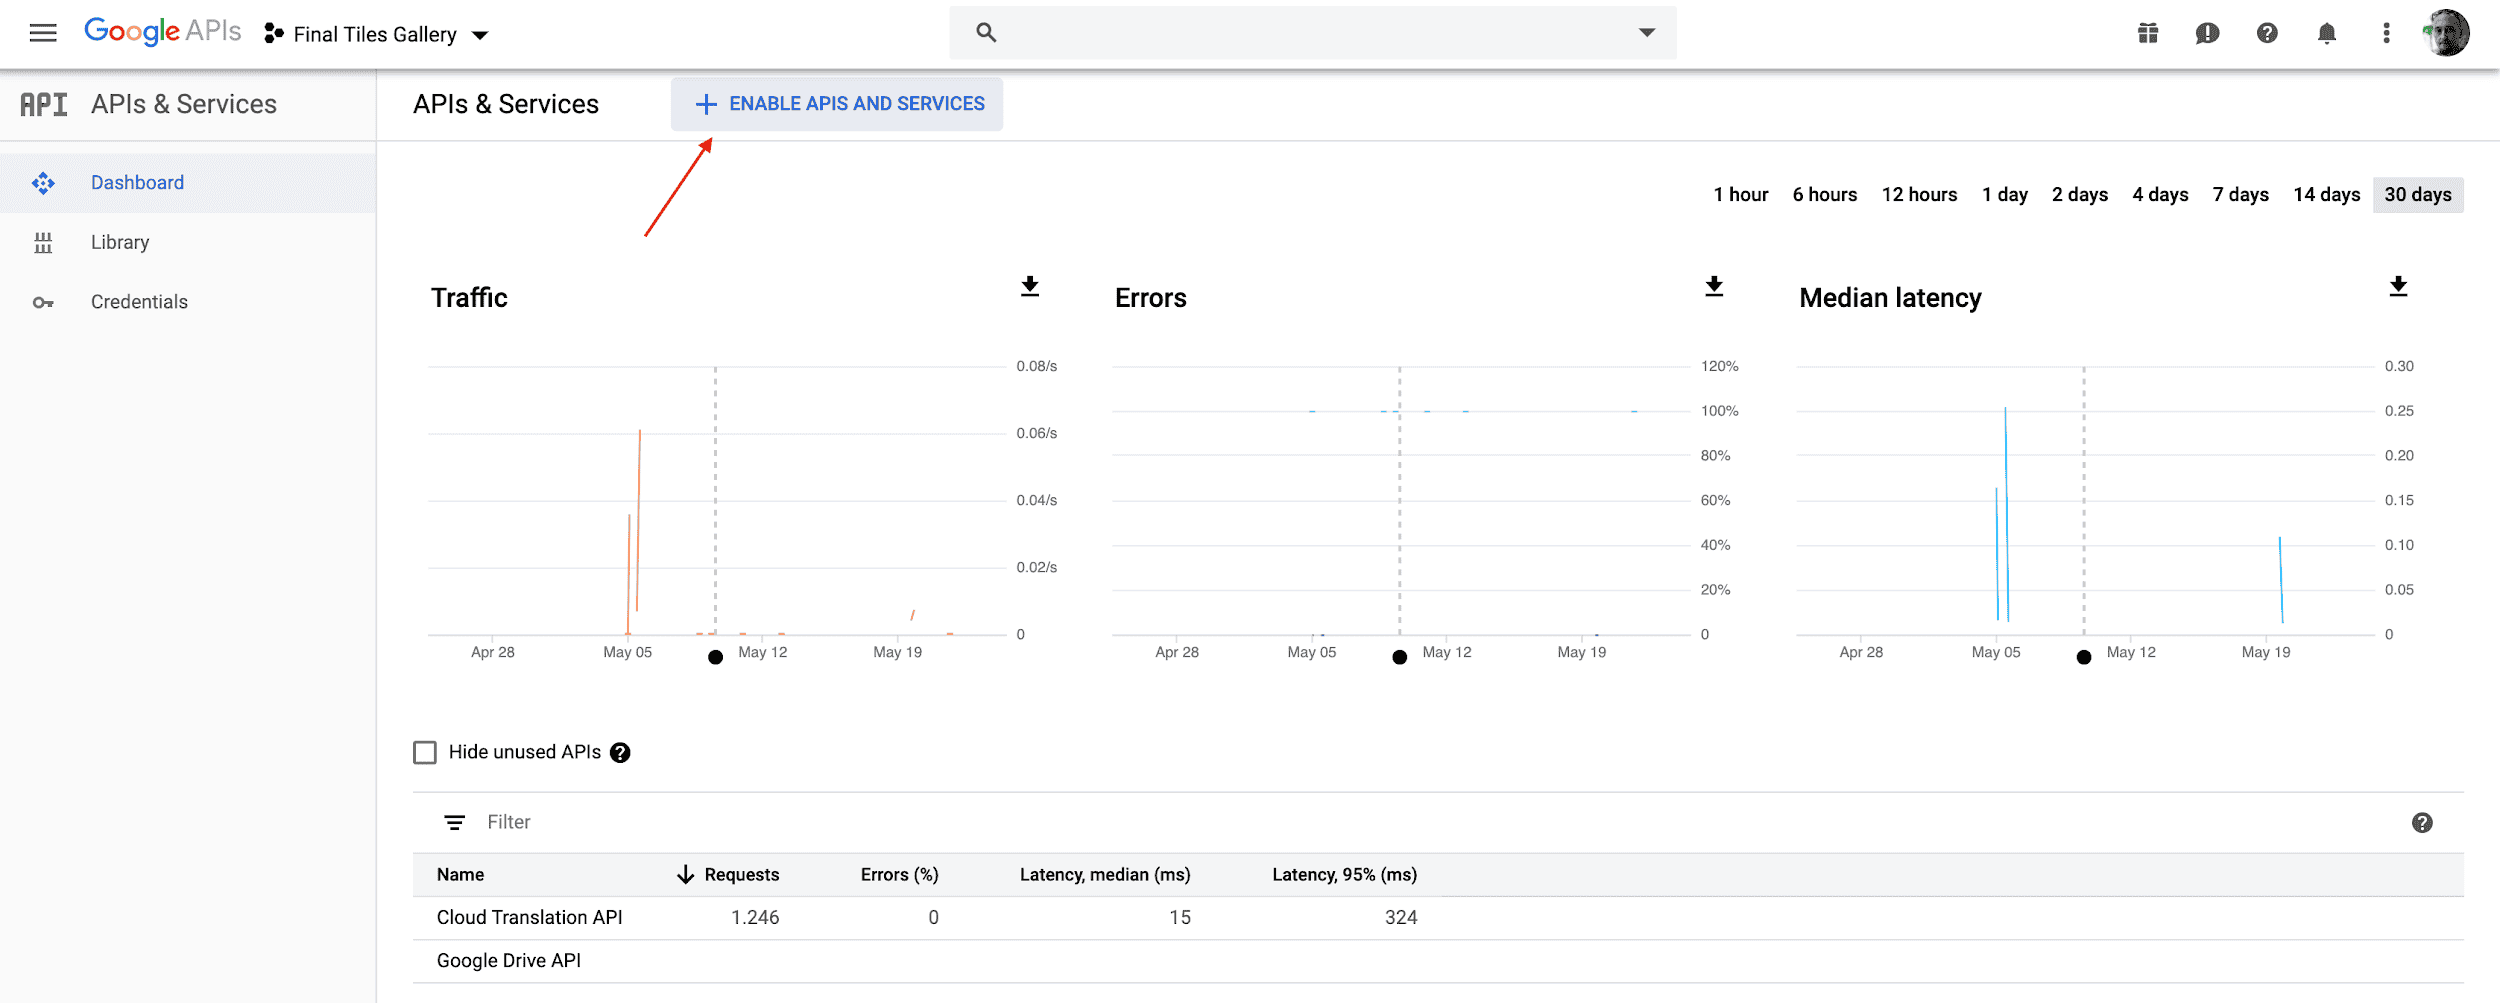The width and height of the screenshot is (2500, 1003).
Task: Click the search magnifier icon
Action: [x=986, y=33]
